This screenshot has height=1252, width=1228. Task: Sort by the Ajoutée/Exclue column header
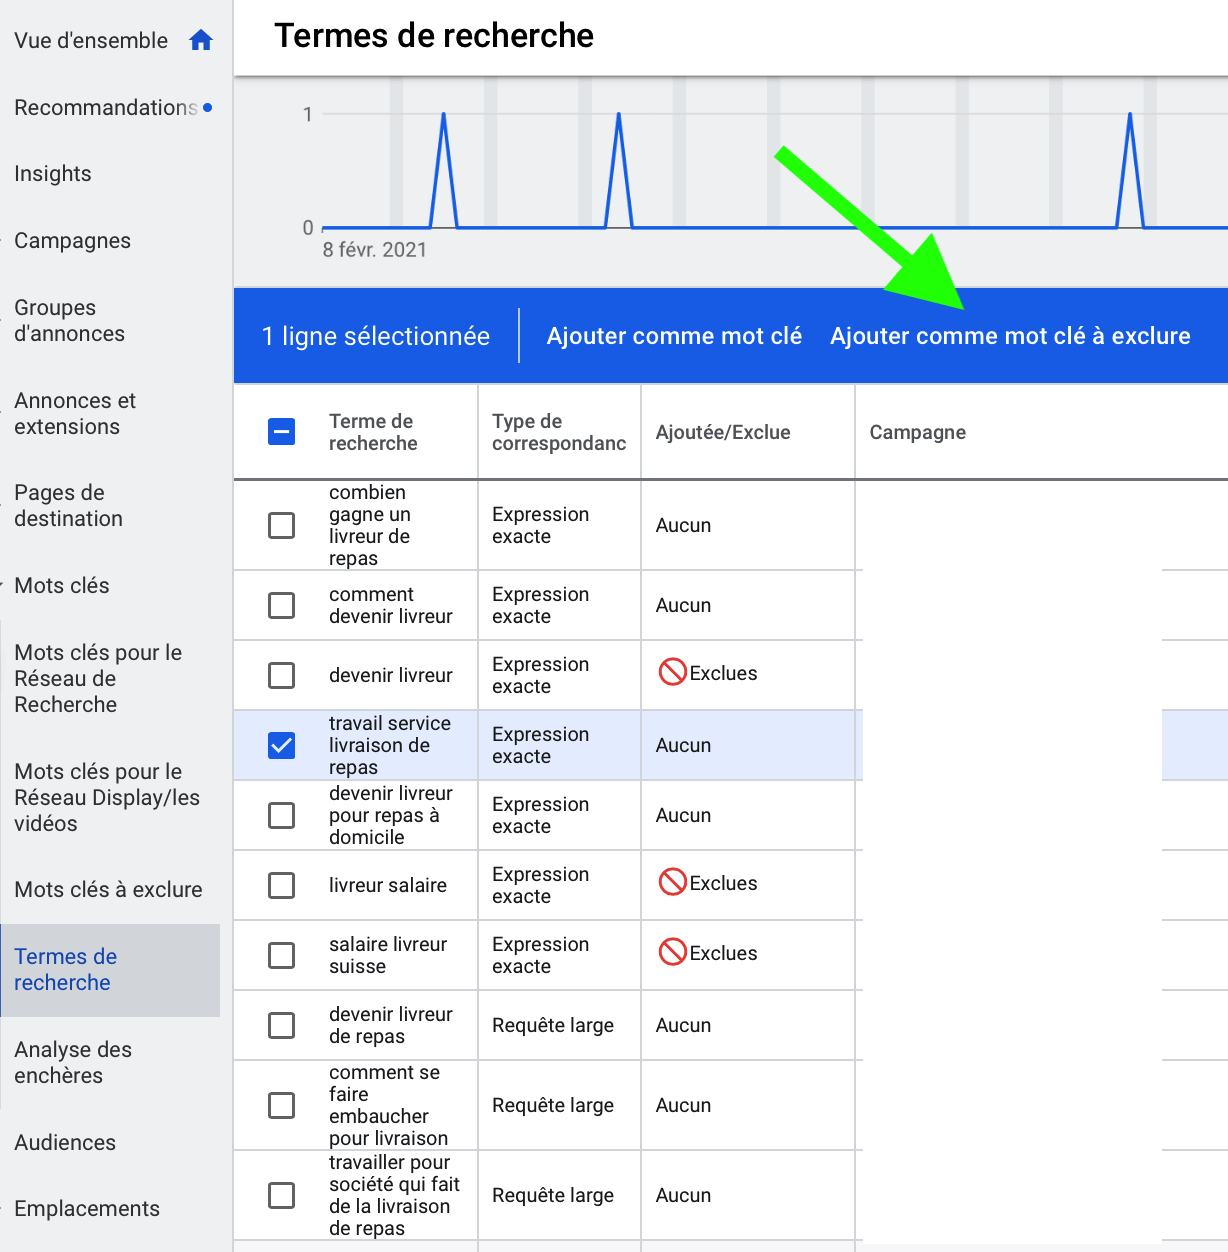tap(723, 432)
